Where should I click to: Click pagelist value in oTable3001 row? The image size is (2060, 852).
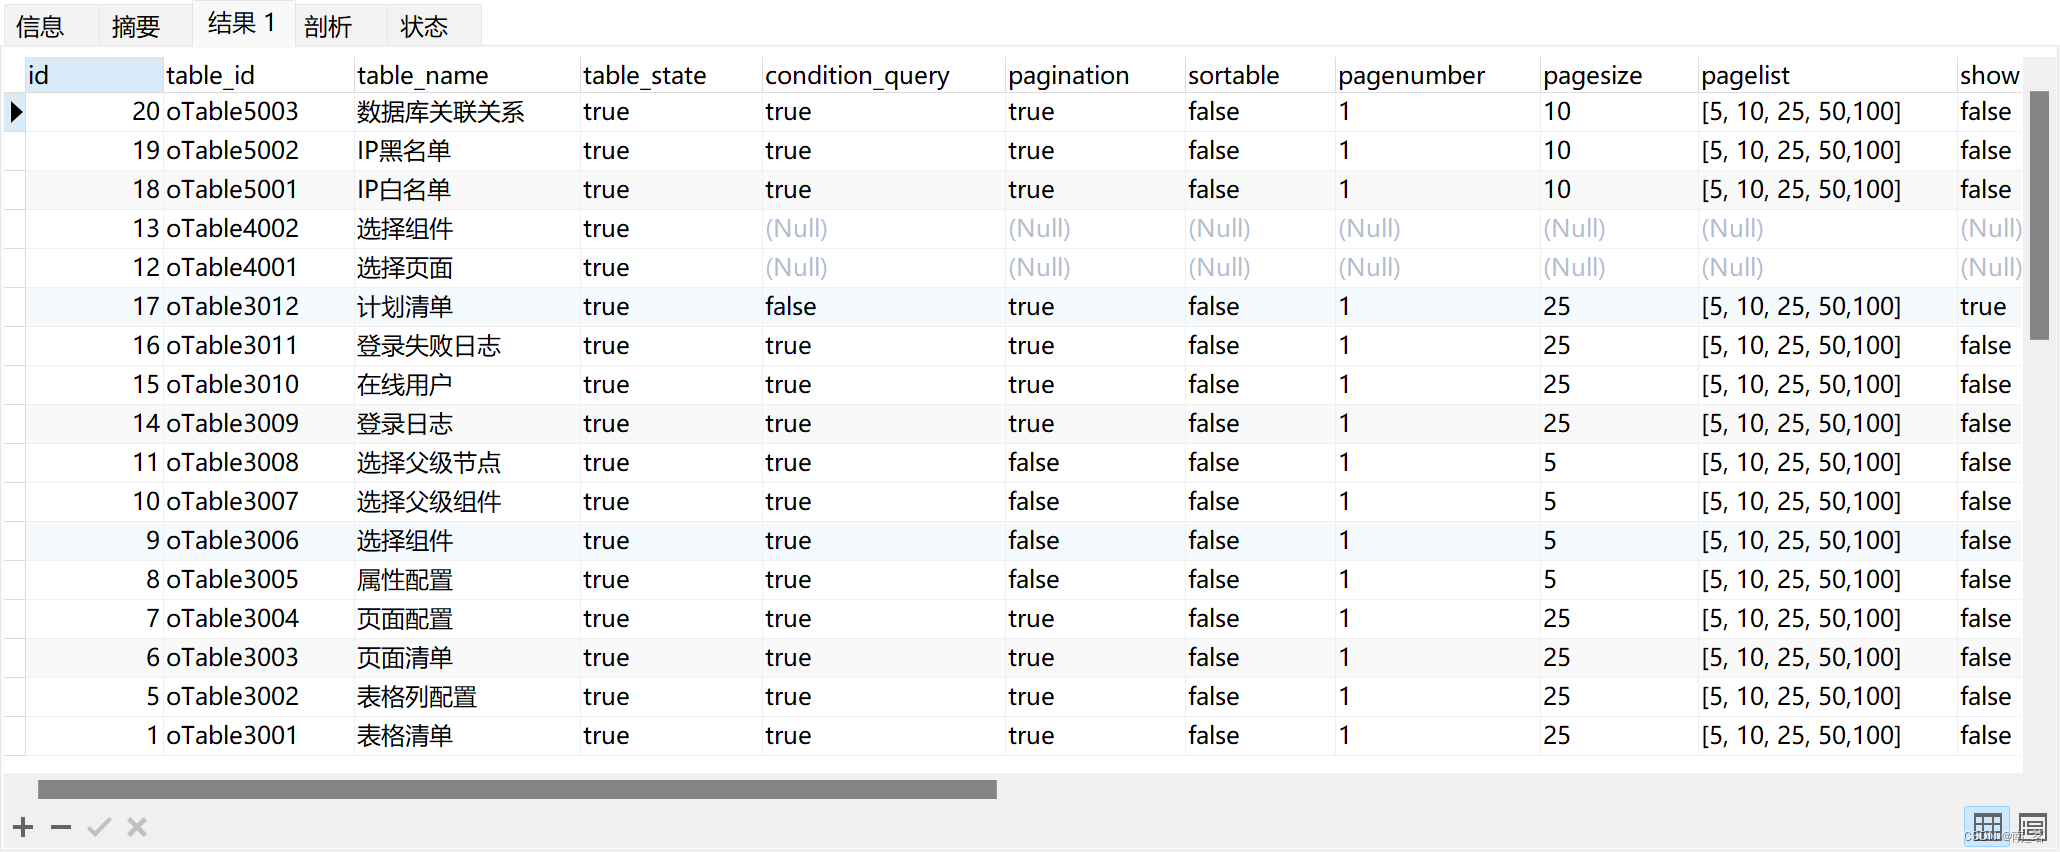click(1827, 735)
